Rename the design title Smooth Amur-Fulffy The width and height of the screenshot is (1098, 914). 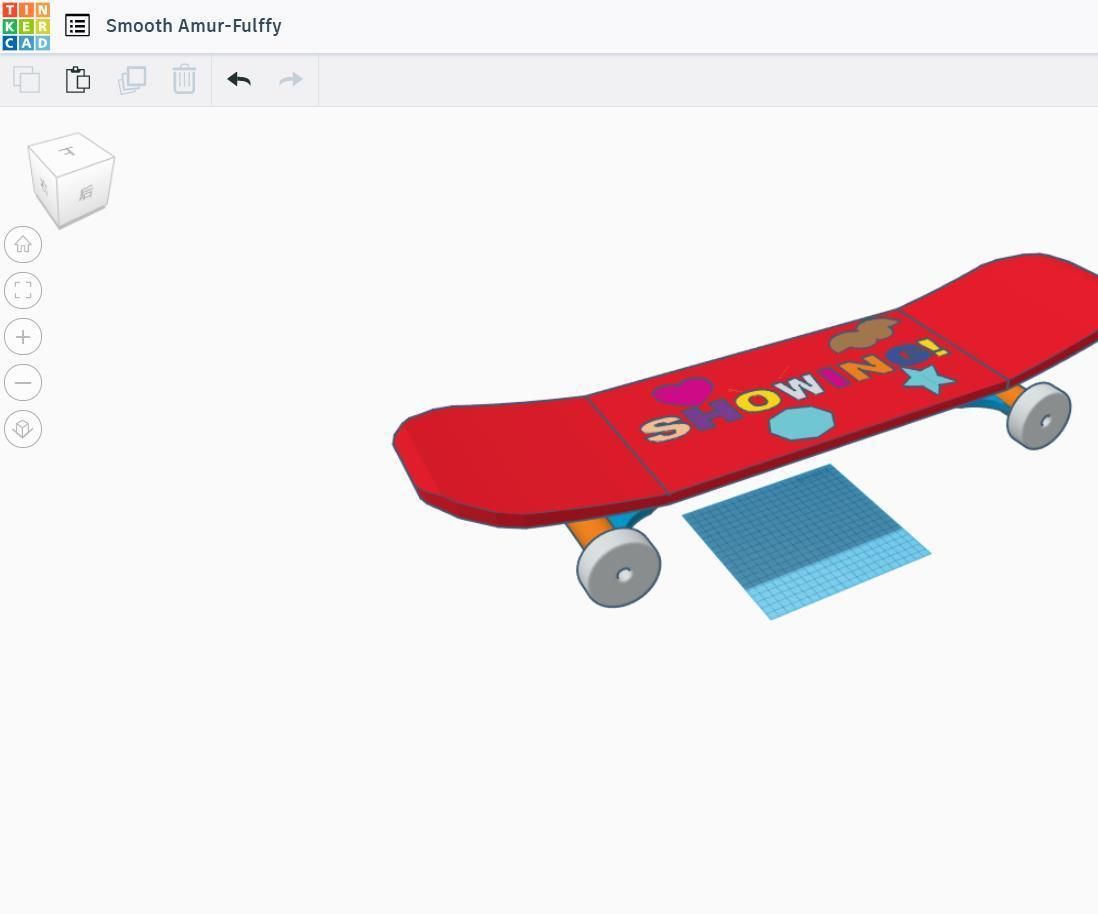pyautogui.click(x=193, y=26)
